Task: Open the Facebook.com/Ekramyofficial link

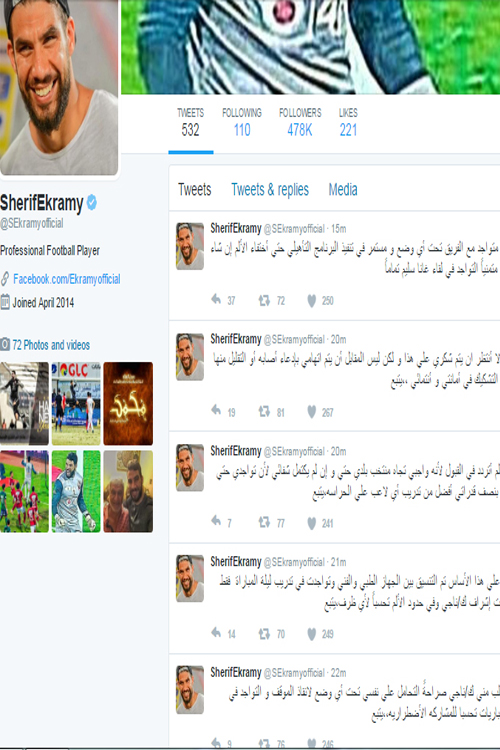Action: [x=67, y=279]
